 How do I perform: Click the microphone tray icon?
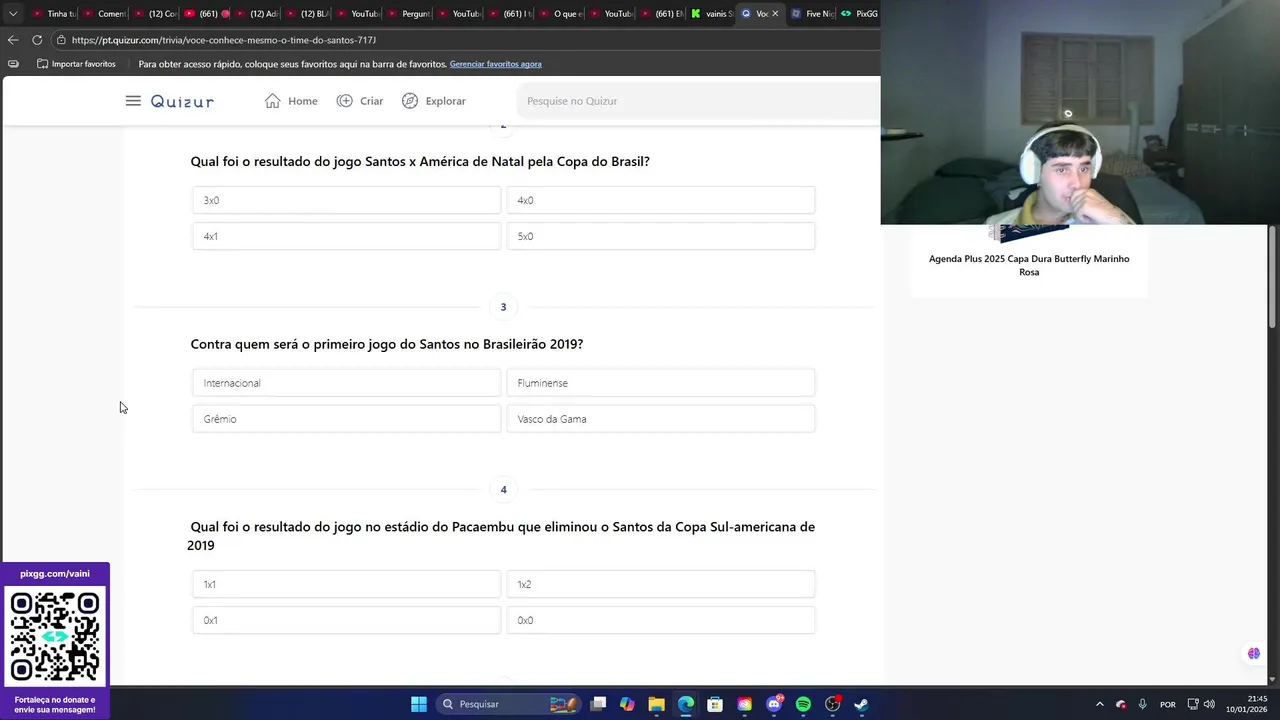coord(1142,704)
